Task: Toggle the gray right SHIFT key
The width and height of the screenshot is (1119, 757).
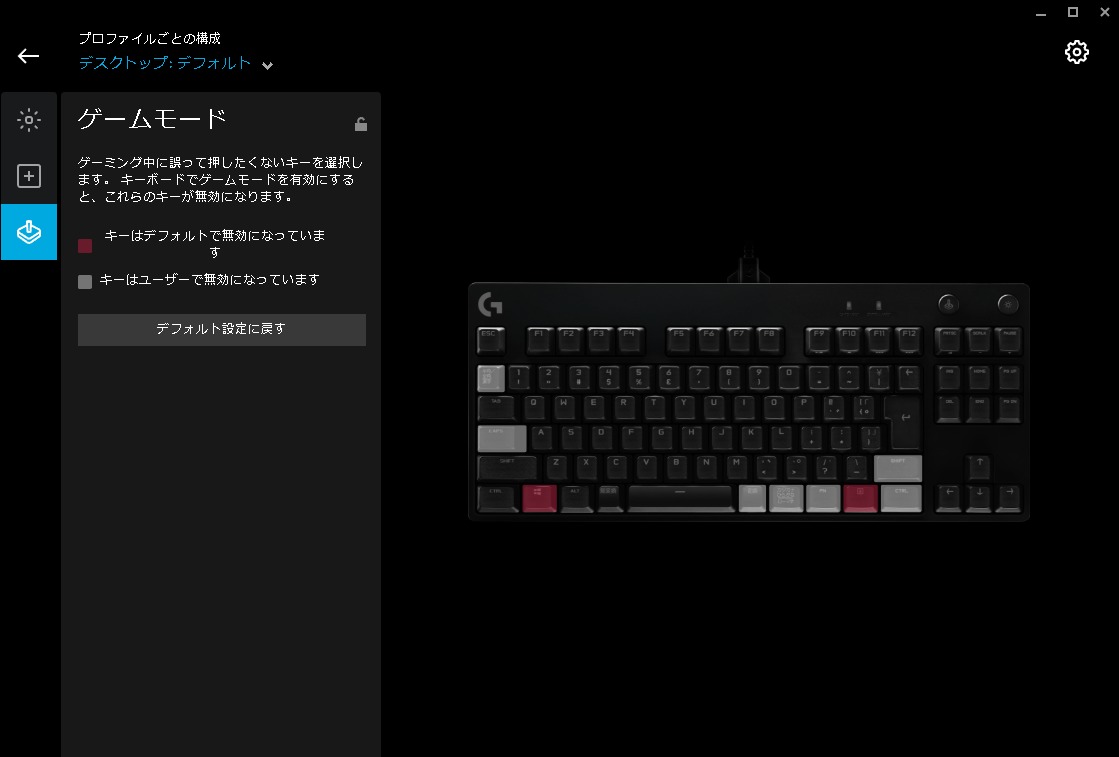Action: point(897,468)
